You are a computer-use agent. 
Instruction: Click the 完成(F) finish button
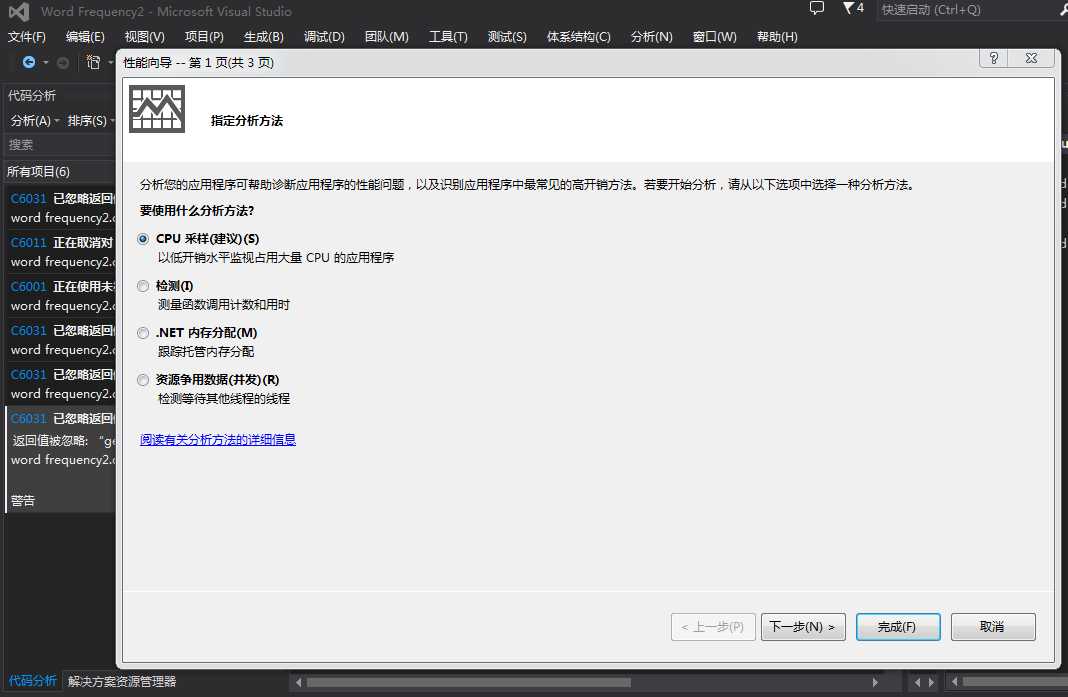898,627
